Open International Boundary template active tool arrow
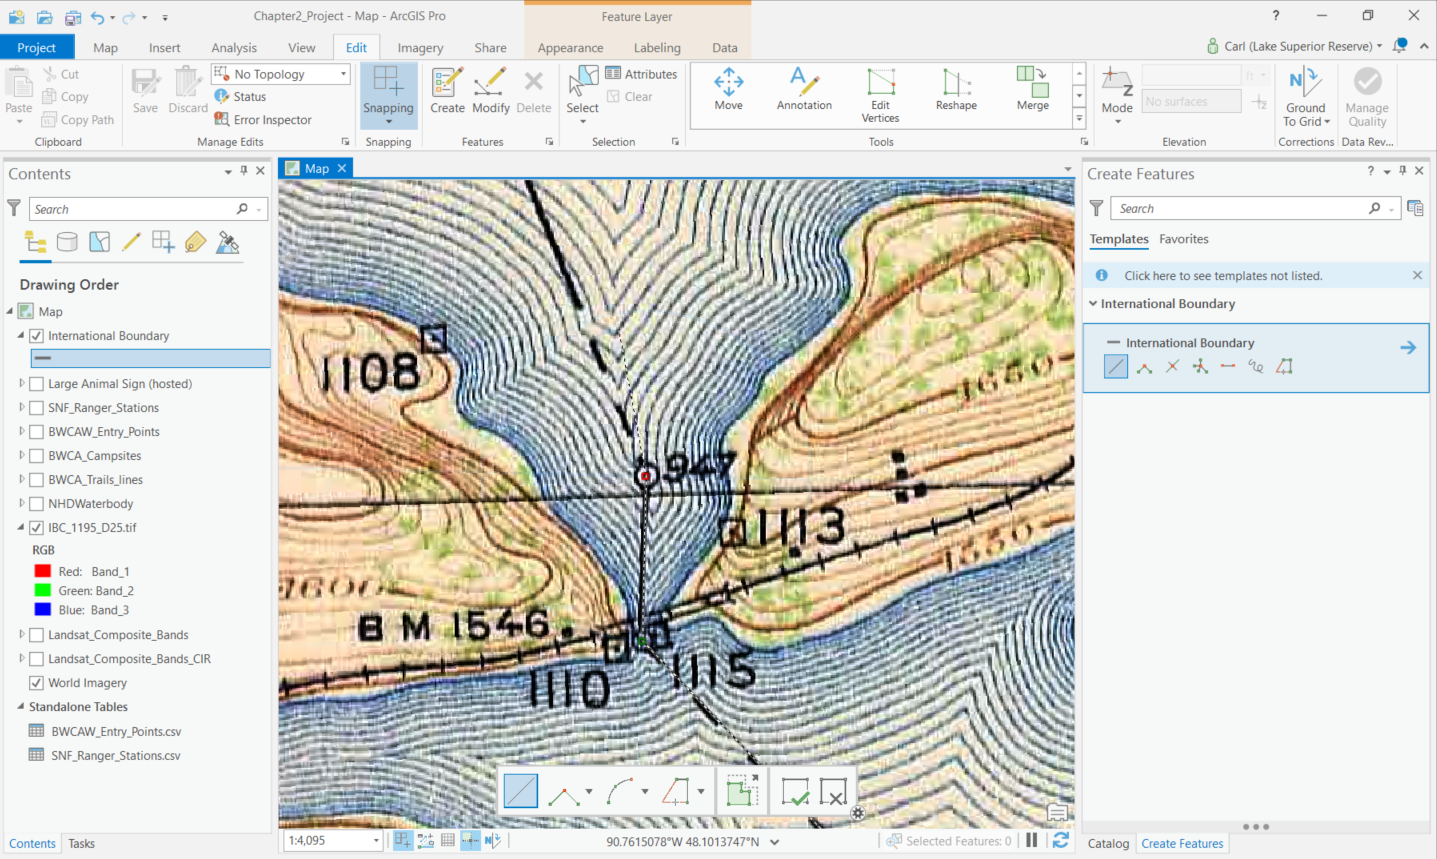 [1408, 348]
